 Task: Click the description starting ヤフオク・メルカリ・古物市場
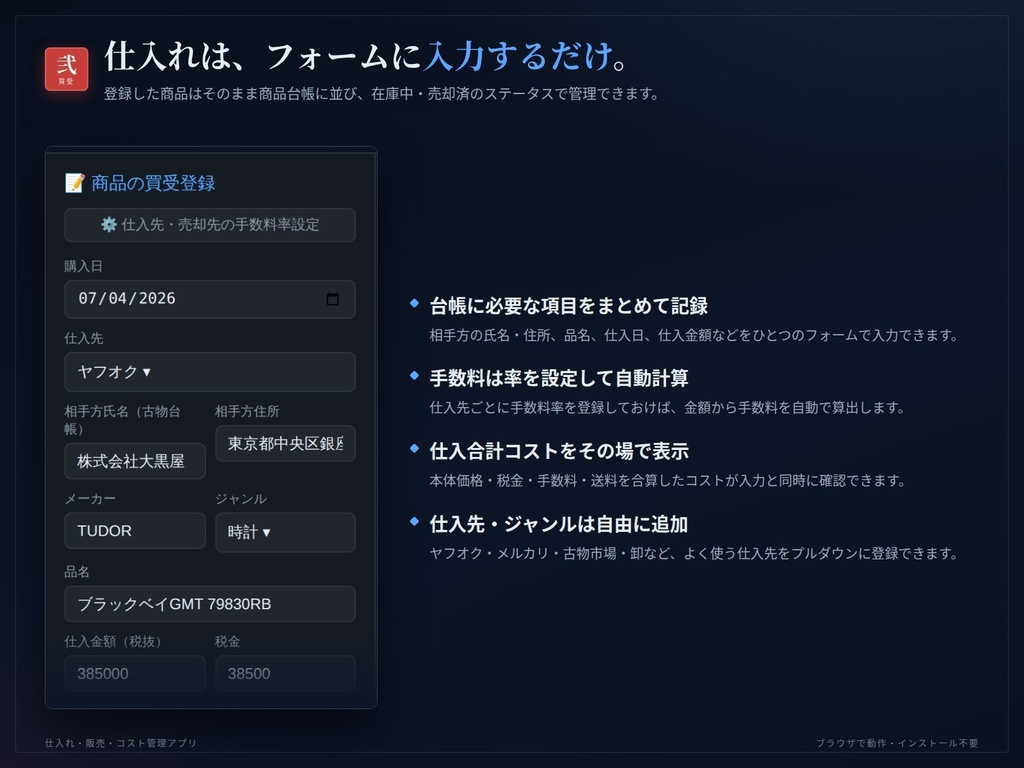tap(694, 554)
